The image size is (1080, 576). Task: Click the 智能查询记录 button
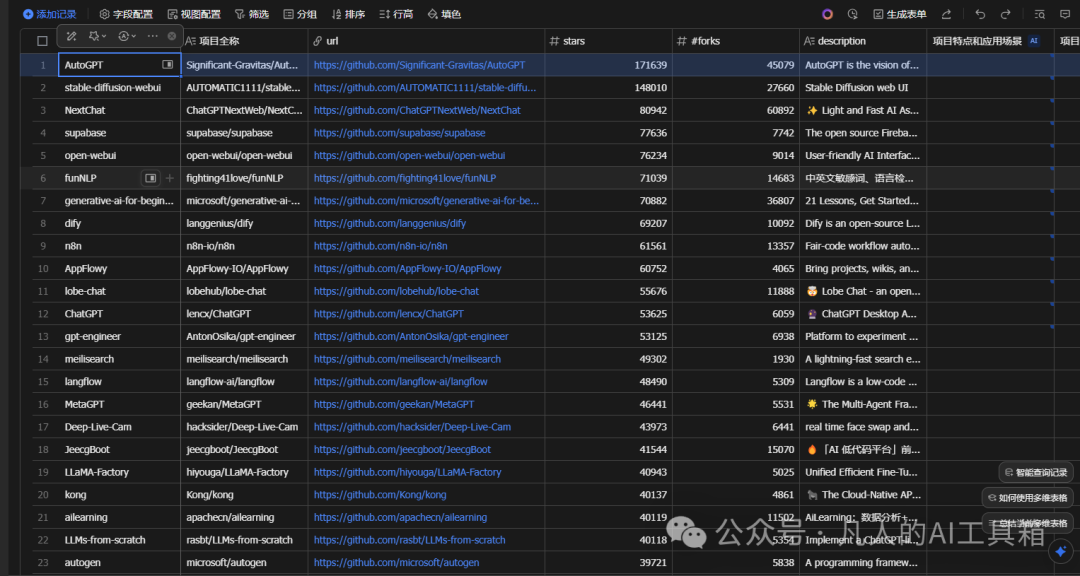tap(1036, 473)
